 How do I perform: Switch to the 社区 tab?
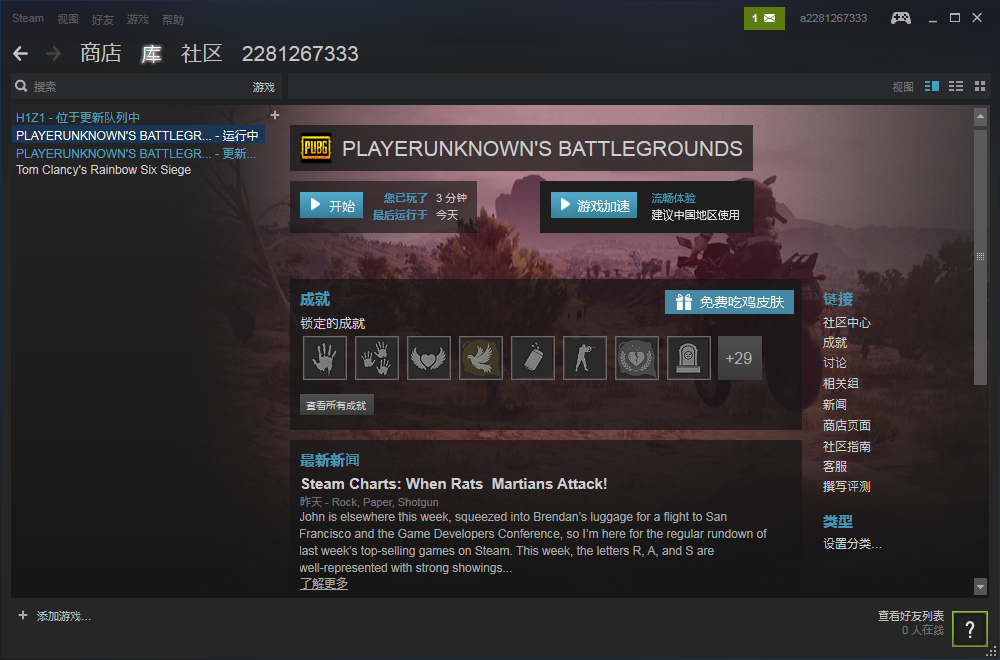click(x=202, y=54)
